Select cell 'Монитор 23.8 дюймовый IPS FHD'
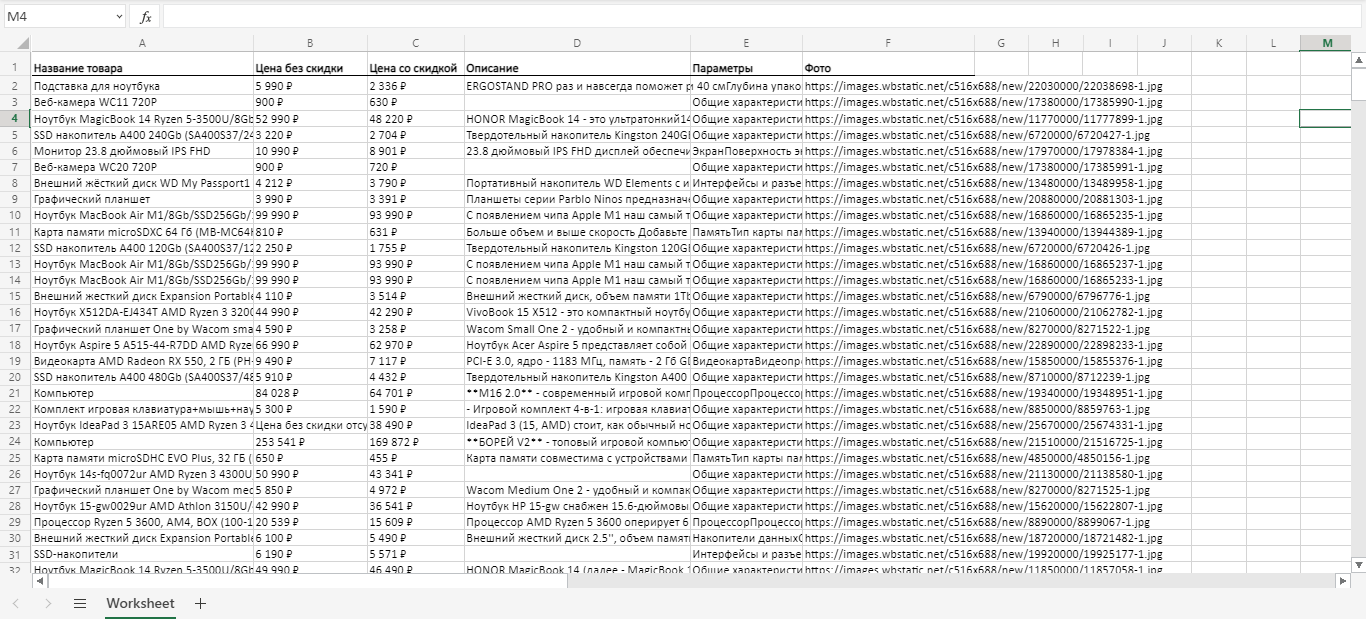 point(142,151)
